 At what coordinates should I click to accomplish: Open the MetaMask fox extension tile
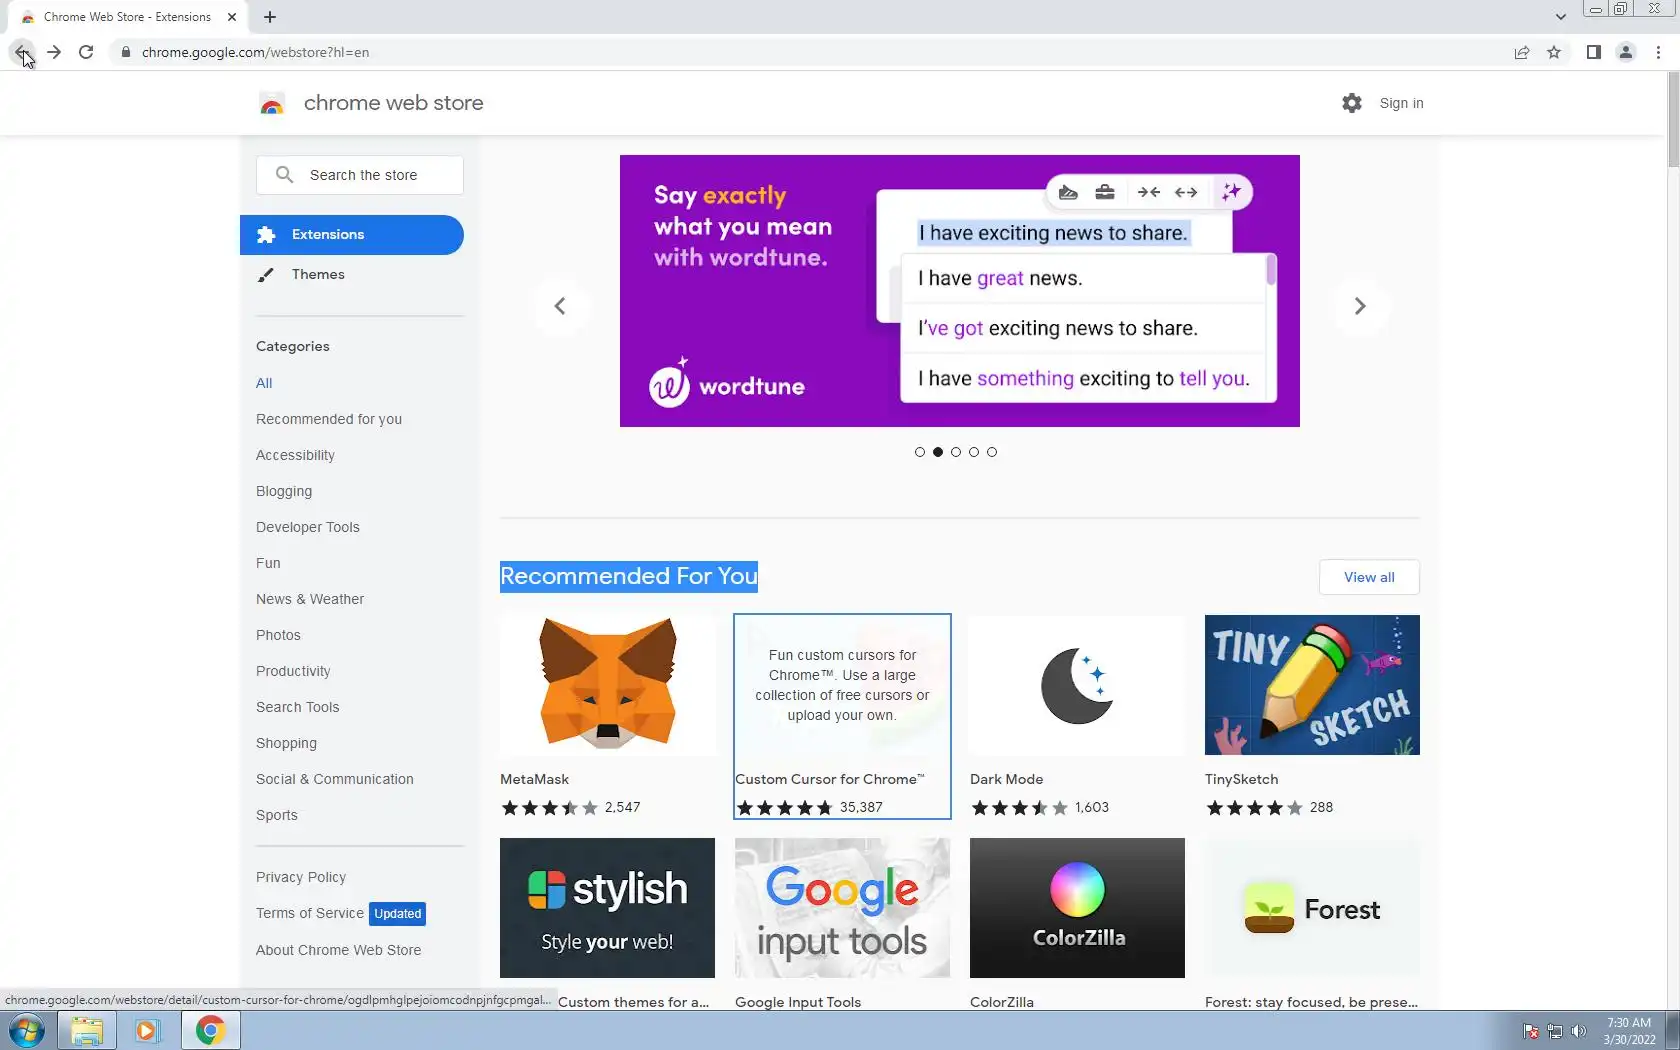point(607,716)
